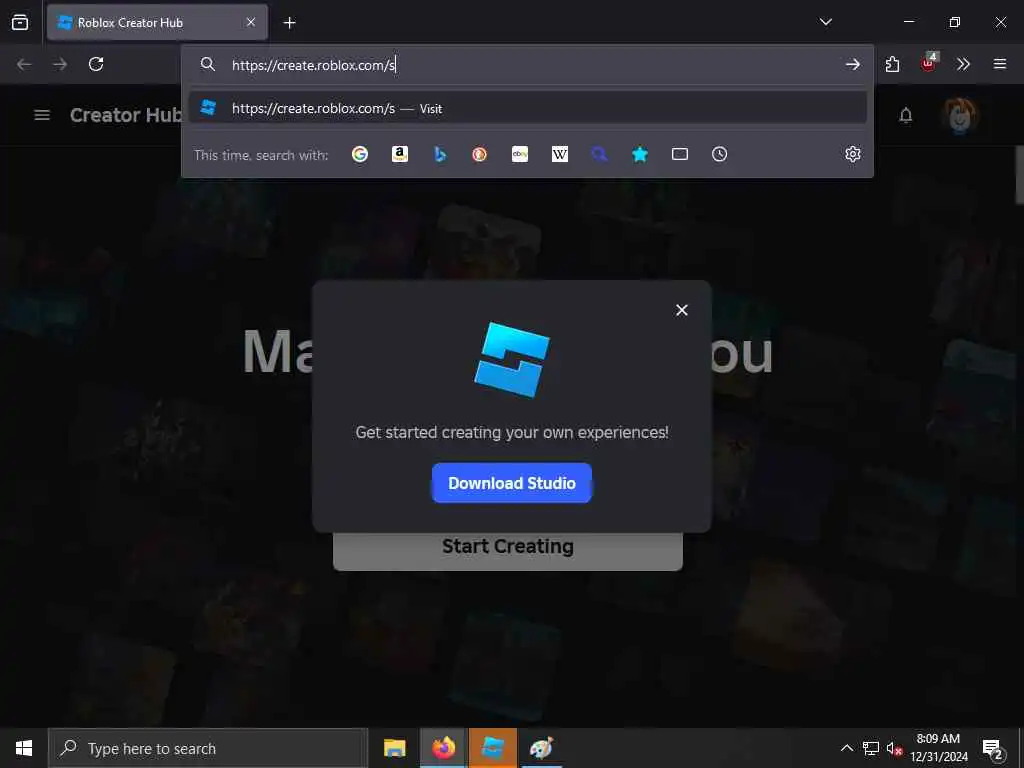
Task: Open Firefox application menu
Action: (1000, 64)
